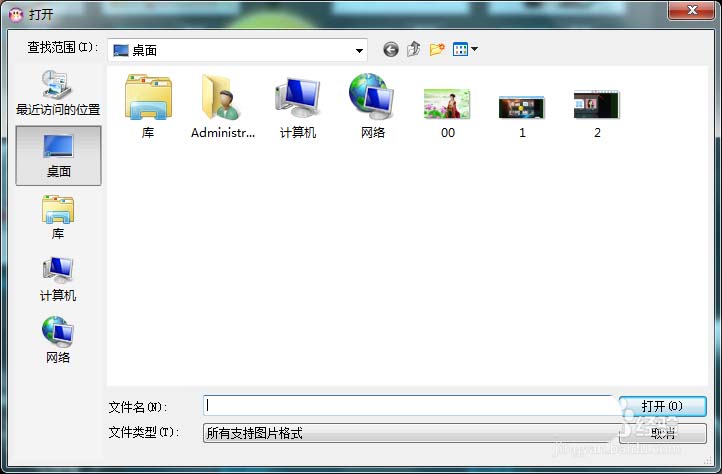Go back using the toolbar back arrow
Image resolution: width=722 pixels, height=474 pixels.
click(x=391, y=49)
